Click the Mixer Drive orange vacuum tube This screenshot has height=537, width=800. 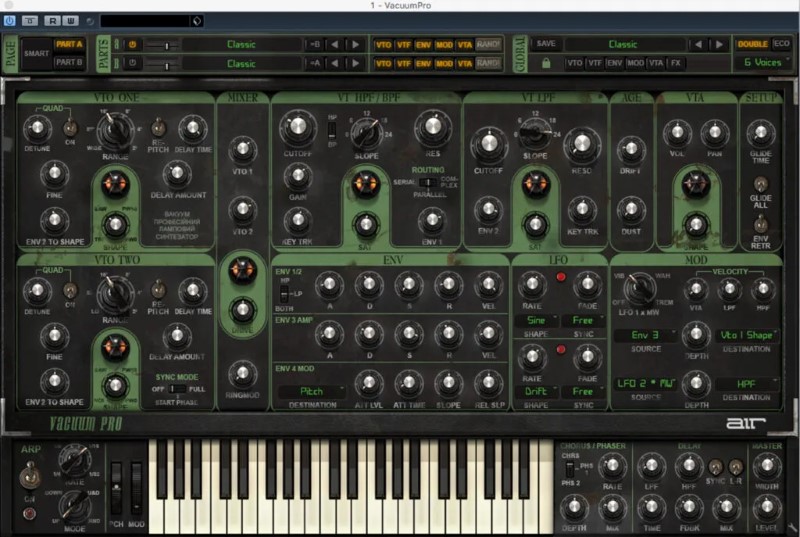pos(242,270)
